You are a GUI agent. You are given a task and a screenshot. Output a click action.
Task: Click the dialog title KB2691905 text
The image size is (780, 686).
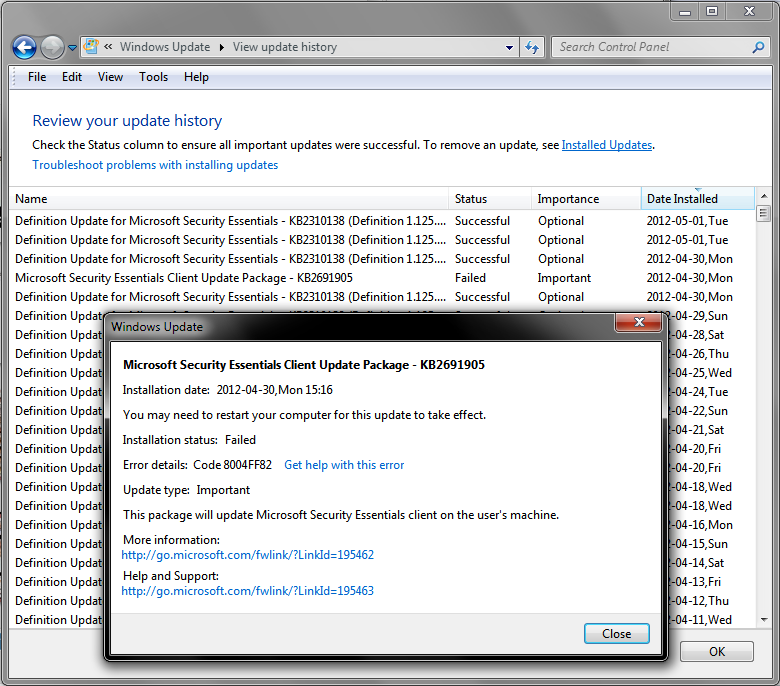click(303, 365)
